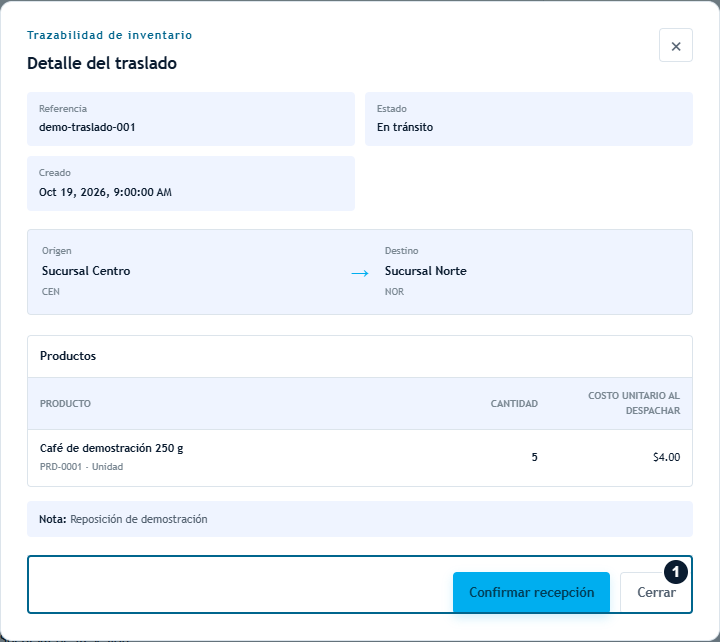Click the Estado field label
This screenshot has width=720, height=642.
(392, 108)
